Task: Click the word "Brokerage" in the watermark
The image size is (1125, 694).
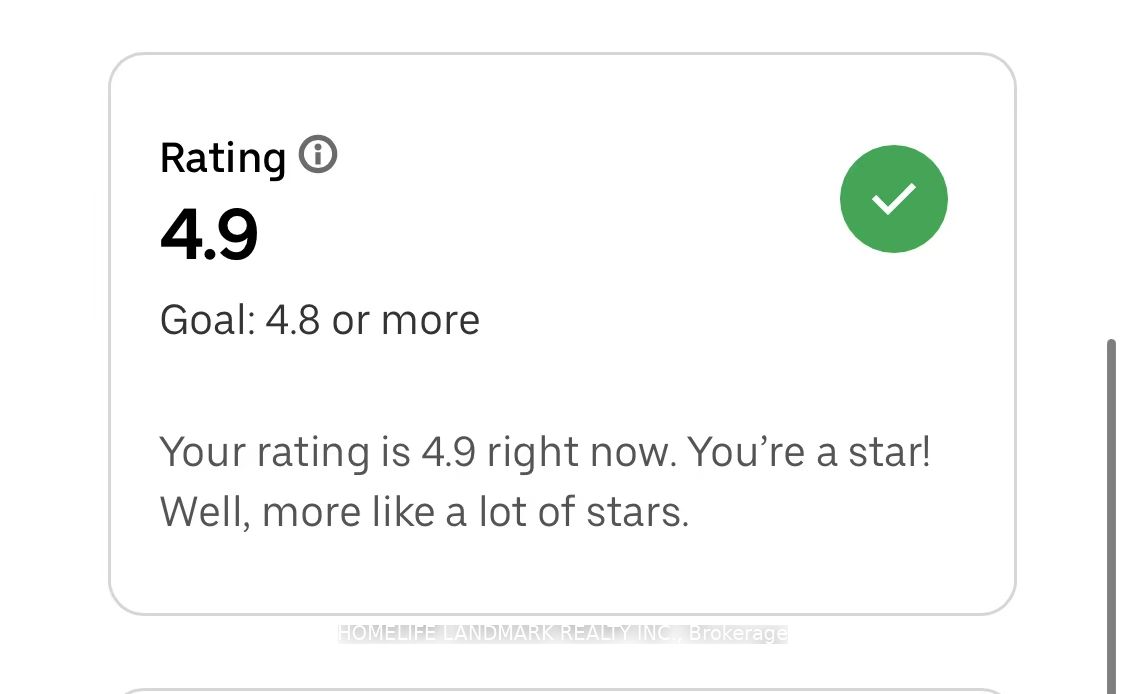Action: (x=738, y=633)
